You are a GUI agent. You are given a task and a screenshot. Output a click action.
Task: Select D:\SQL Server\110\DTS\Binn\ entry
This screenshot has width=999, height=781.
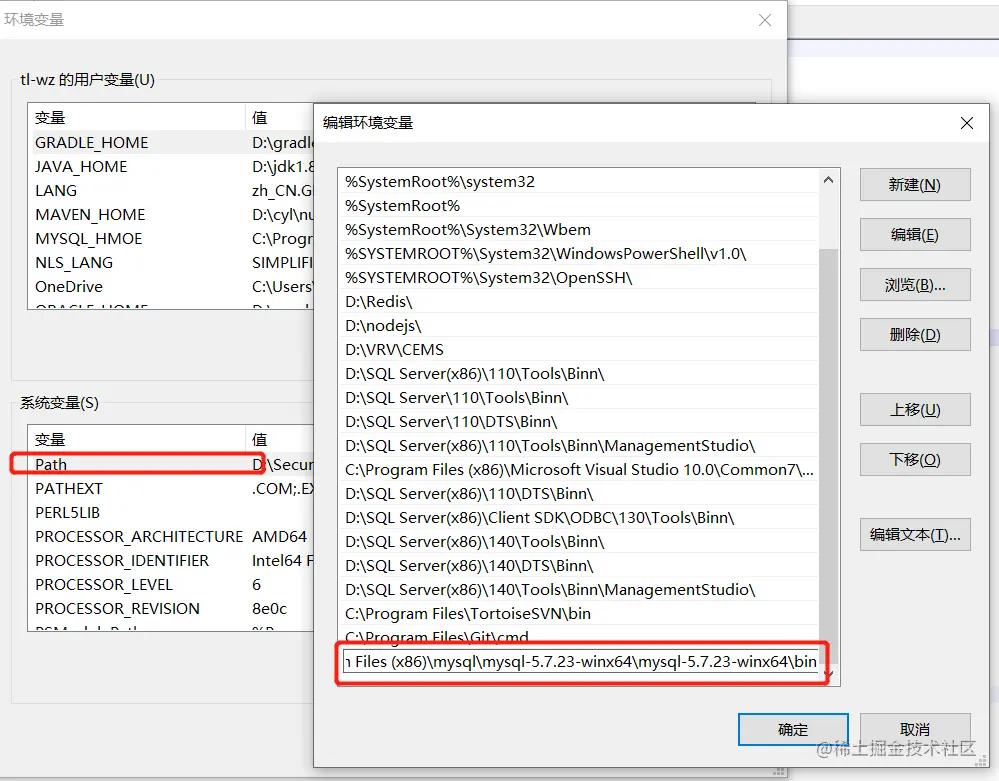(x=579, y=422)
